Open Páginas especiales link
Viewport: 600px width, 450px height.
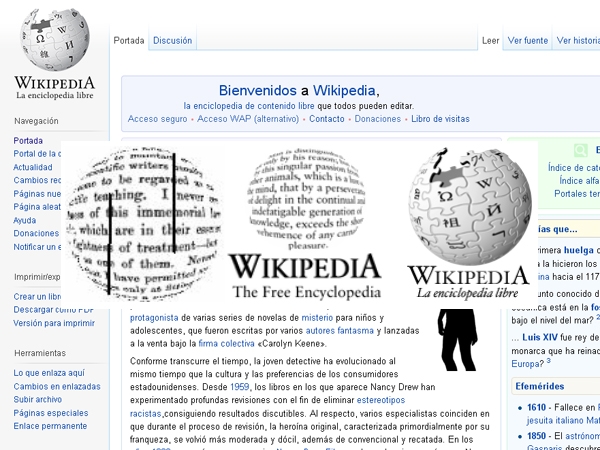pos(51,413)
